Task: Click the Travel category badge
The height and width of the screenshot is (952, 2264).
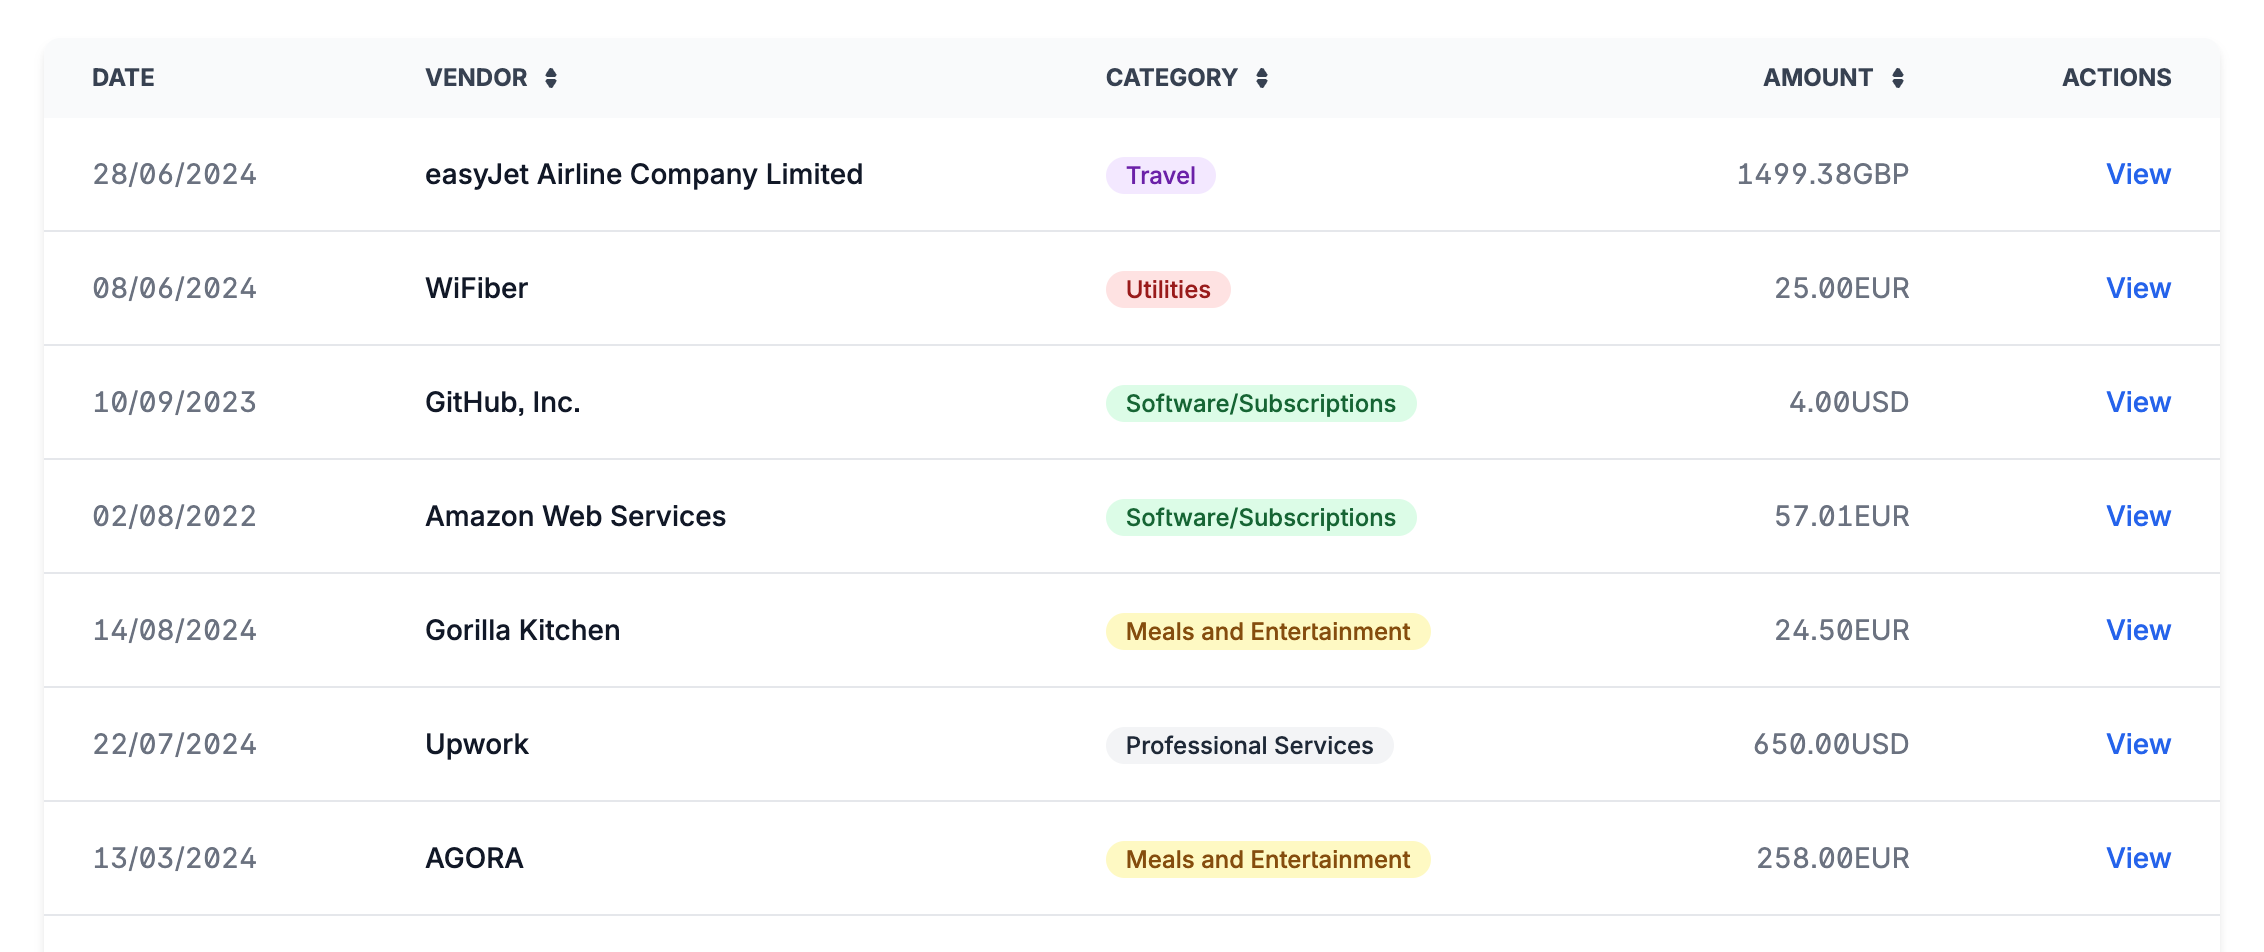Action: click(x=1160, y=176)
